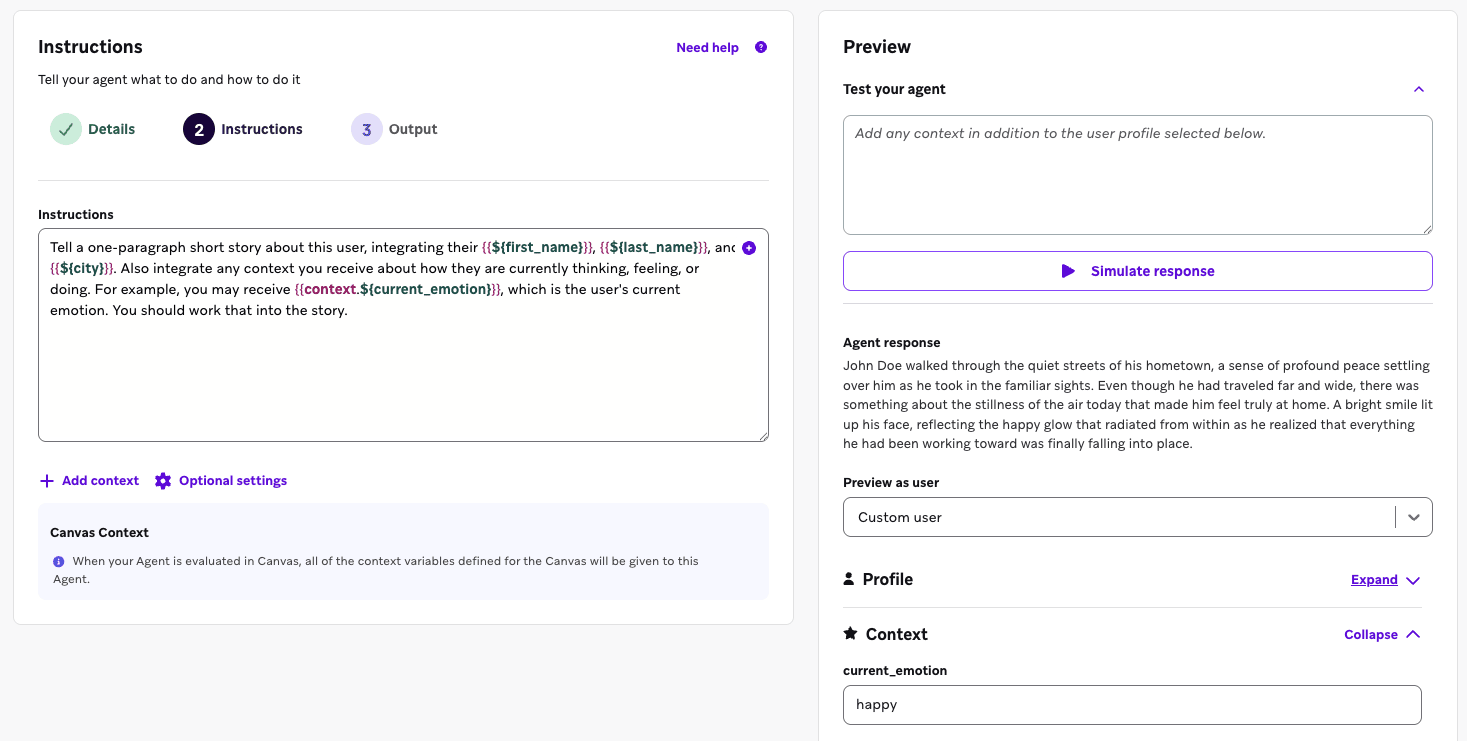This screenshot has width=1467, height=741.
Task: Click the Optional settings link
Action: 230,480
